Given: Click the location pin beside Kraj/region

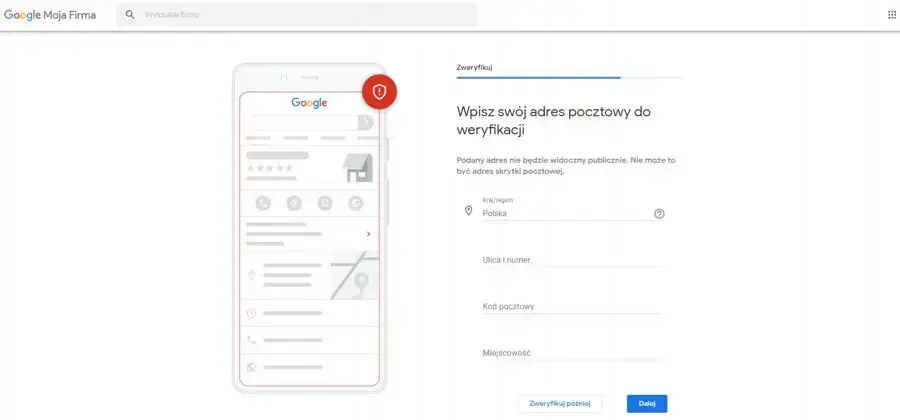Looking at the screenshot, I should [468, 211].
